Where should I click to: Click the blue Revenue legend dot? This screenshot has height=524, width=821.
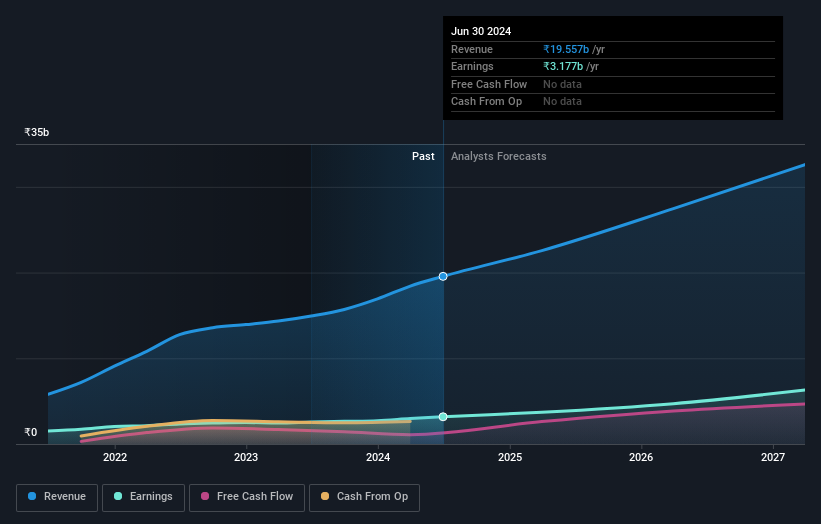tap(32, 496)
